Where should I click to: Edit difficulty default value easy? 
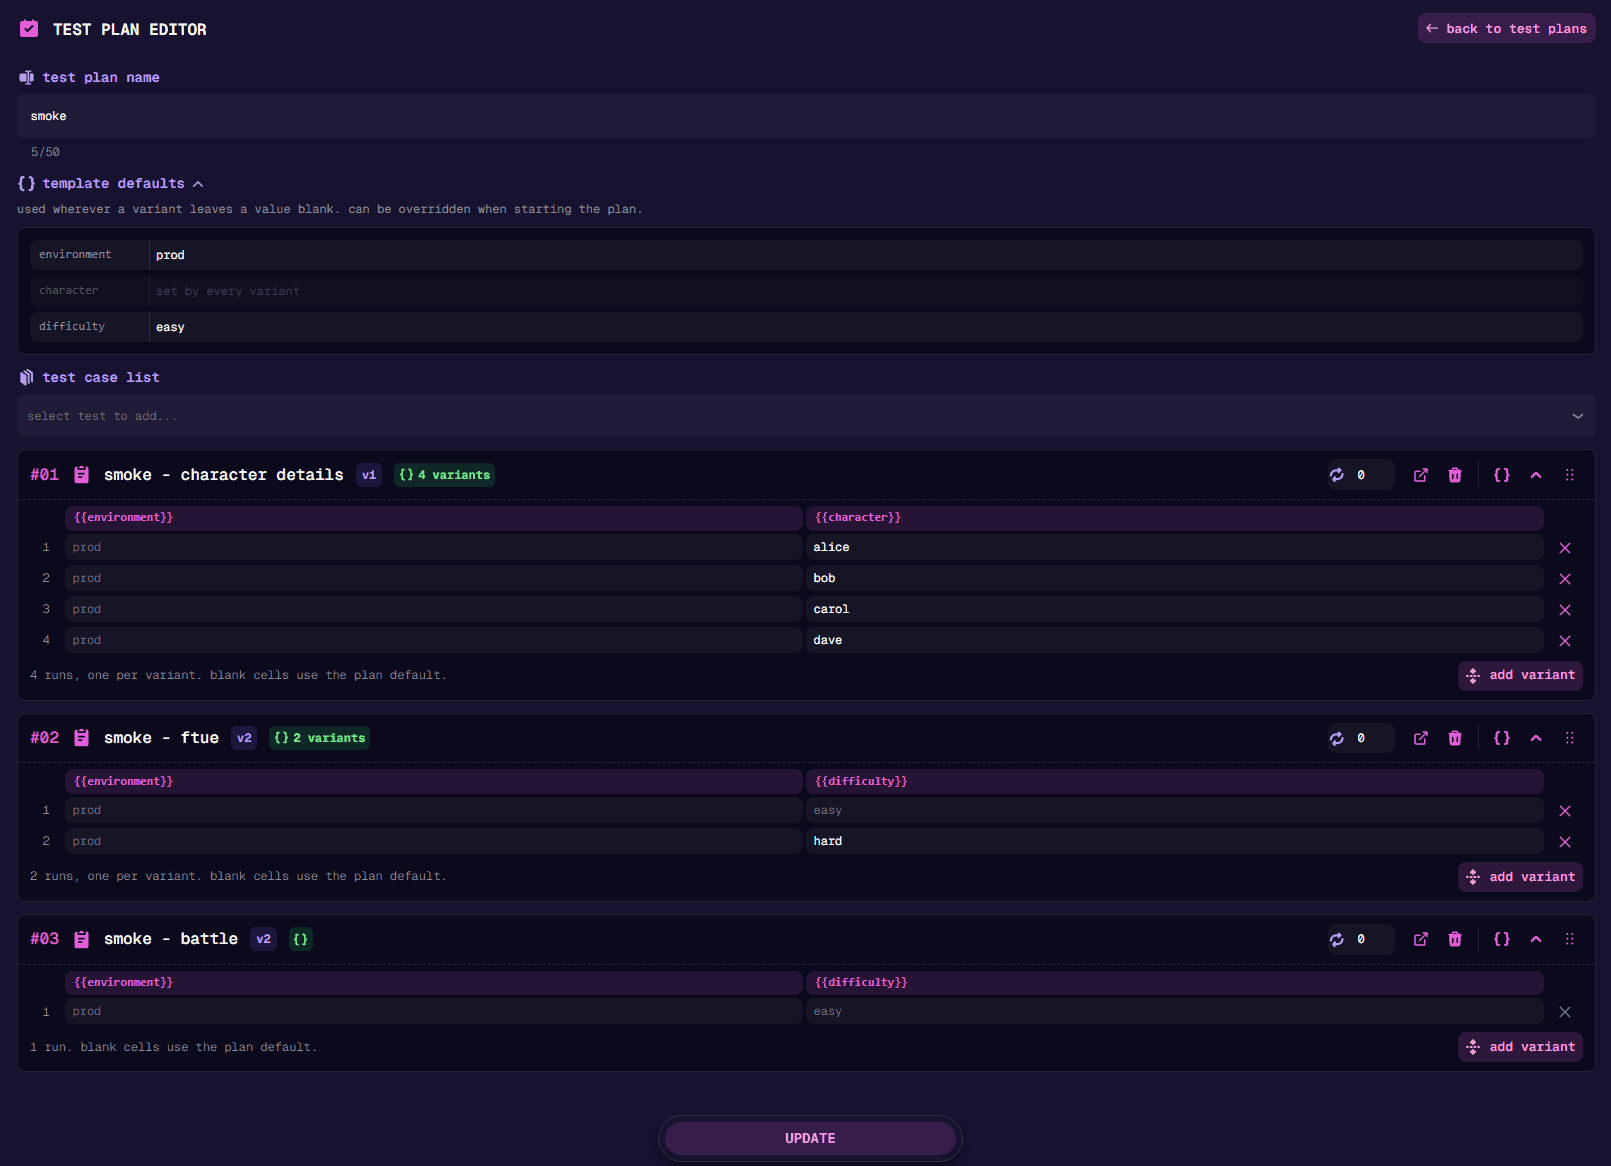point(866,327)
